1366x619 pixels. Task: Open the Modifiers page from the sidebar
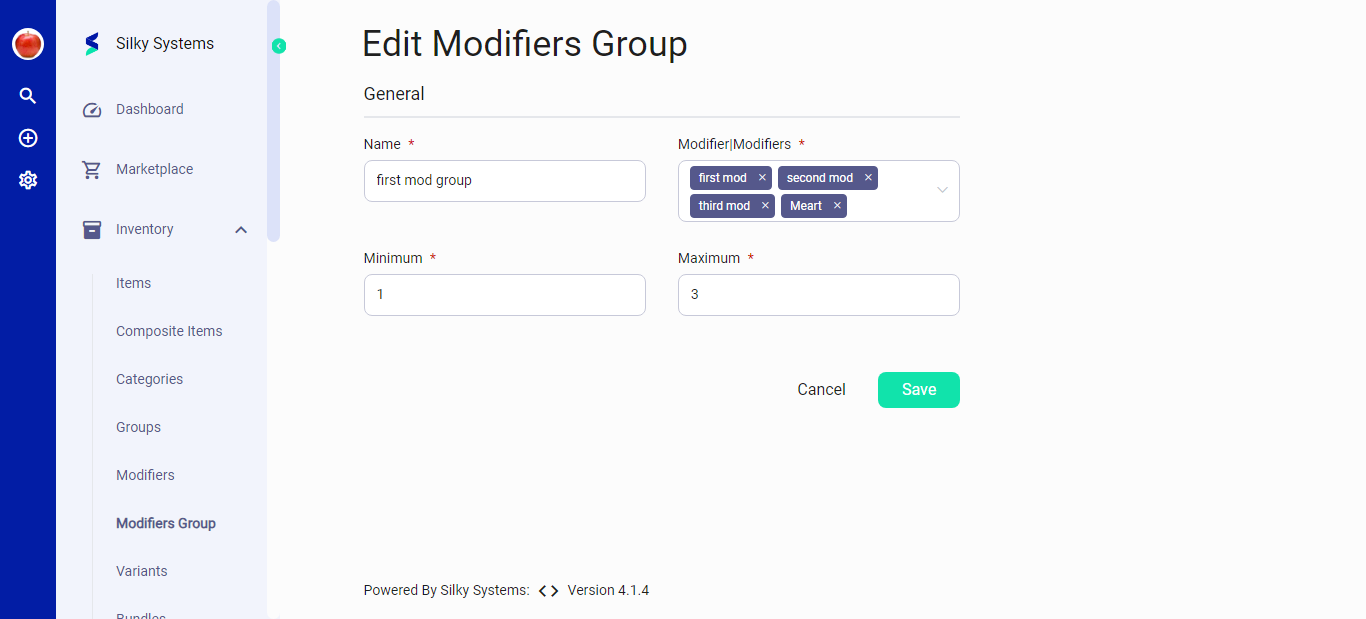click(x=145, y=475)
